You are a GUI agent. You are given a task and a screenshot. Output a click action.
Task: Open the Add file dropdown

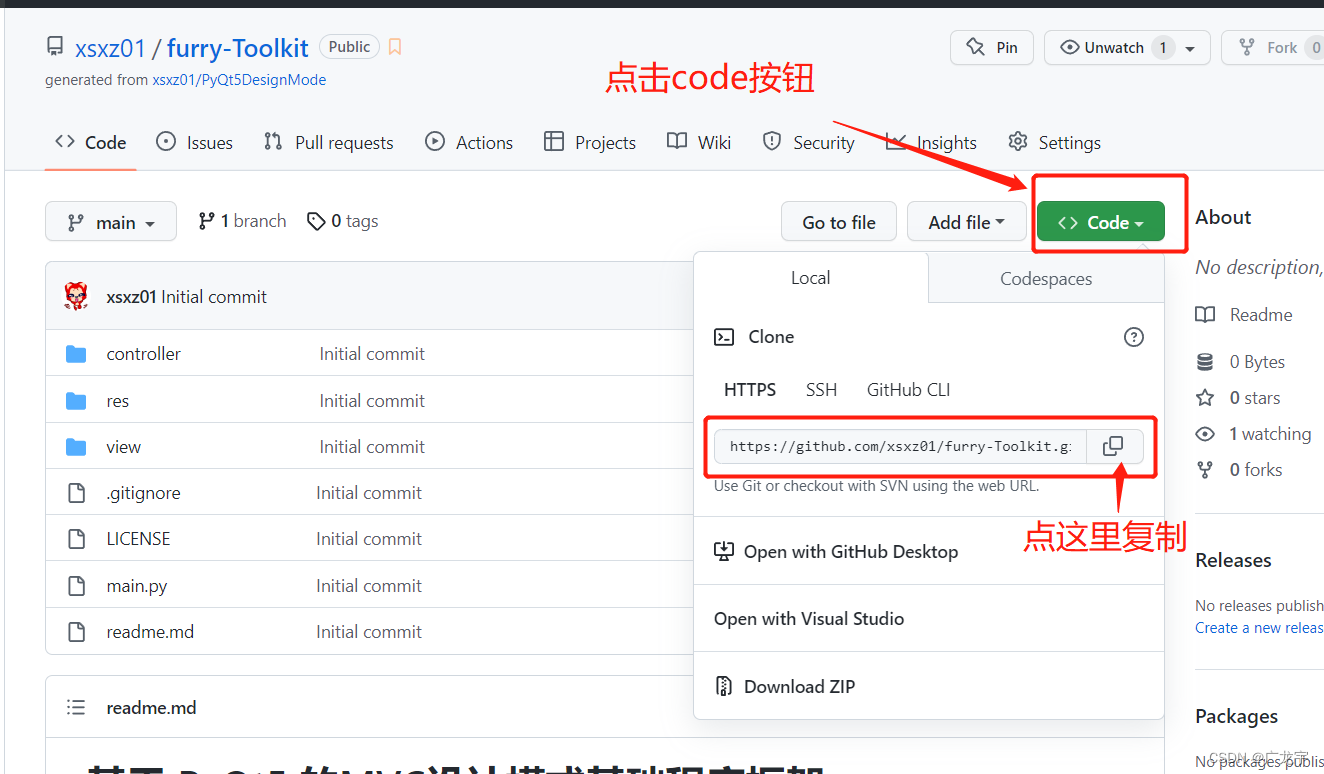point(966,222)
